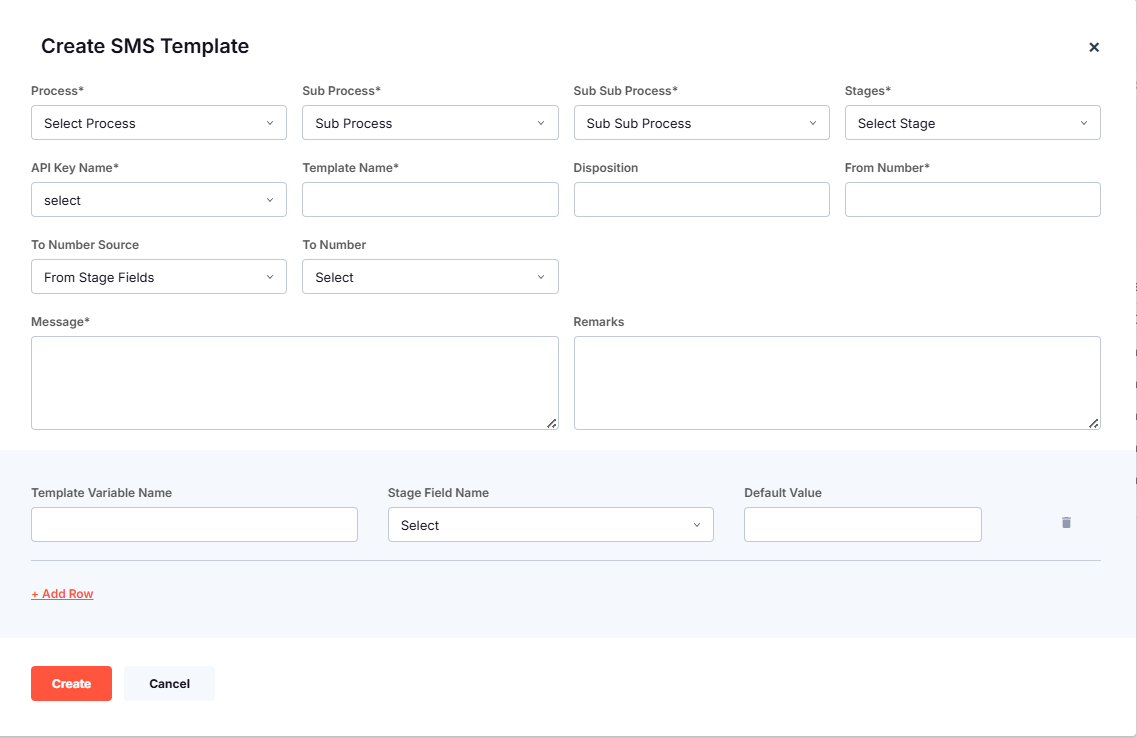1137x738 pixels.
Task: Expand the To Number selector
Action: 430,276
